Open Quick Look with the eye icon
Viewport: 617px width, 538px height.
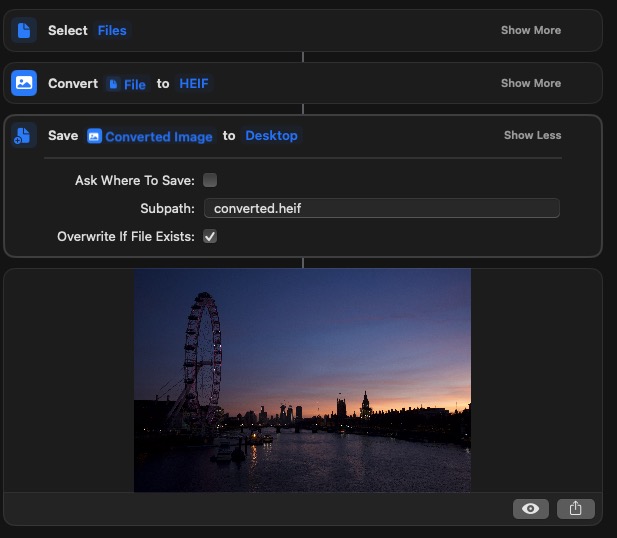[531, 508]
